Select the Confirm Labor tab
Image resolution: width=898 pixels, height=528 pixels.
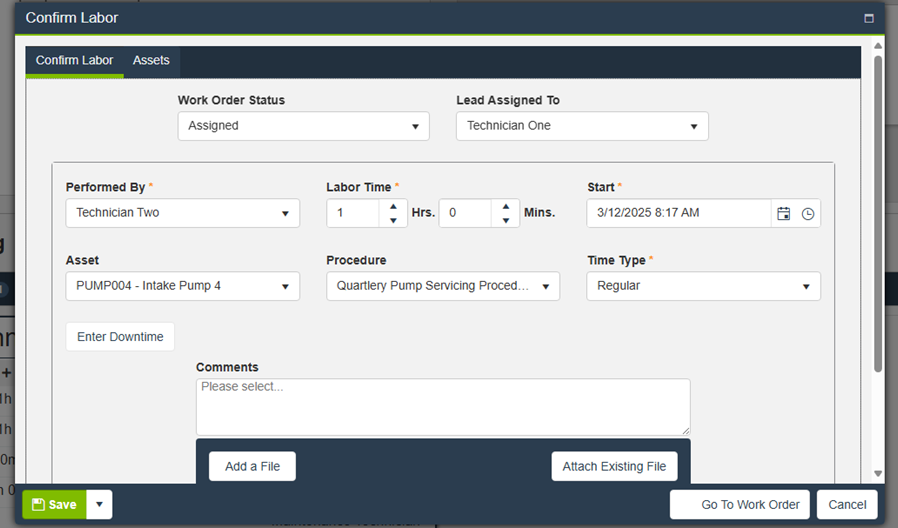click(75, 61)
